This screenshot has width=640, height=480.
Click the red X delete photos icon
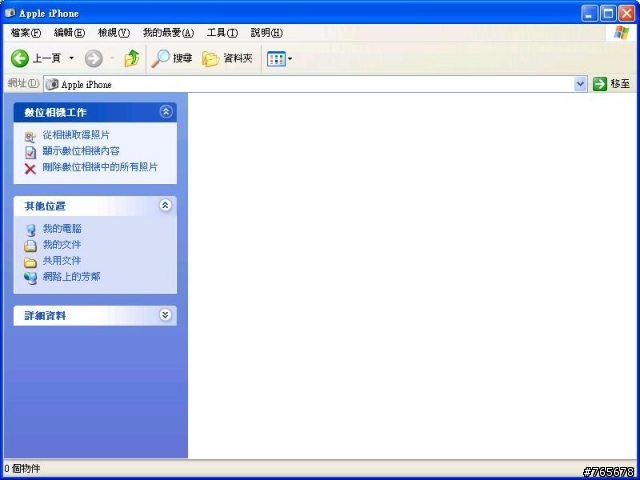30,169
